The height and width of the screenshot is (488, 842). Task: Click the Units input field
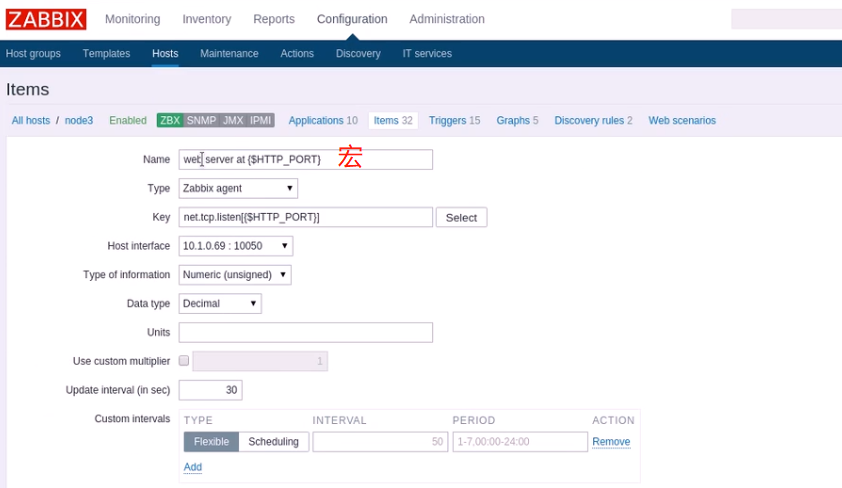point(306,332)
